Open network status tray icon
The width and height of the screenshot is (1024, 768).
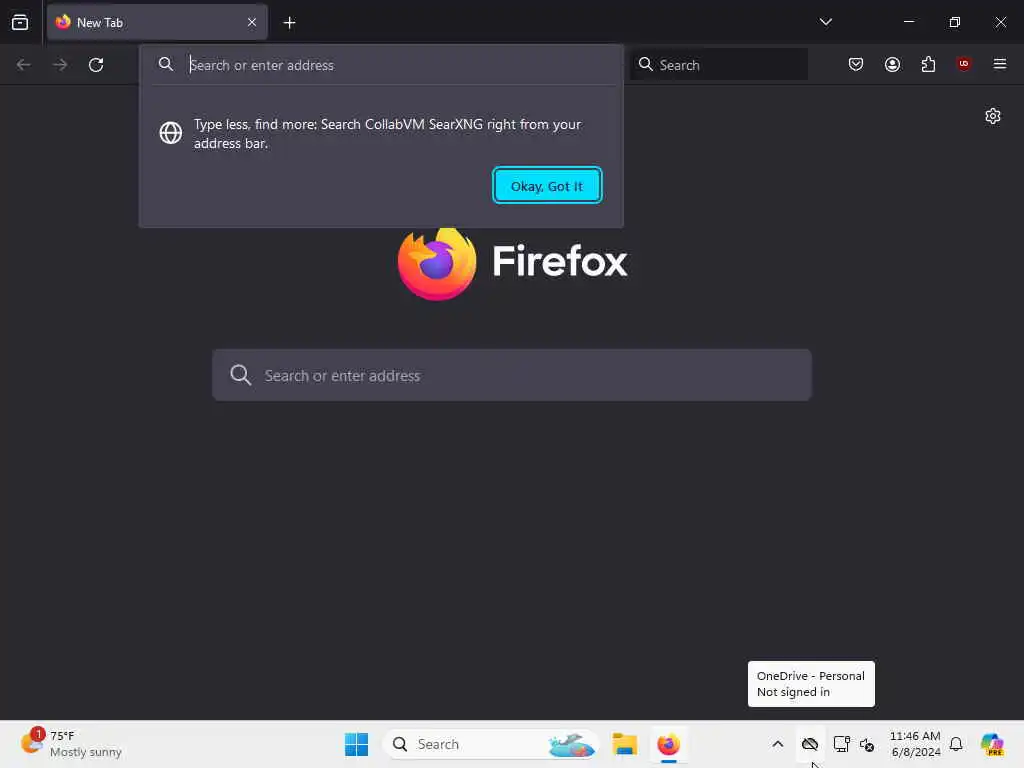point(841,744)
